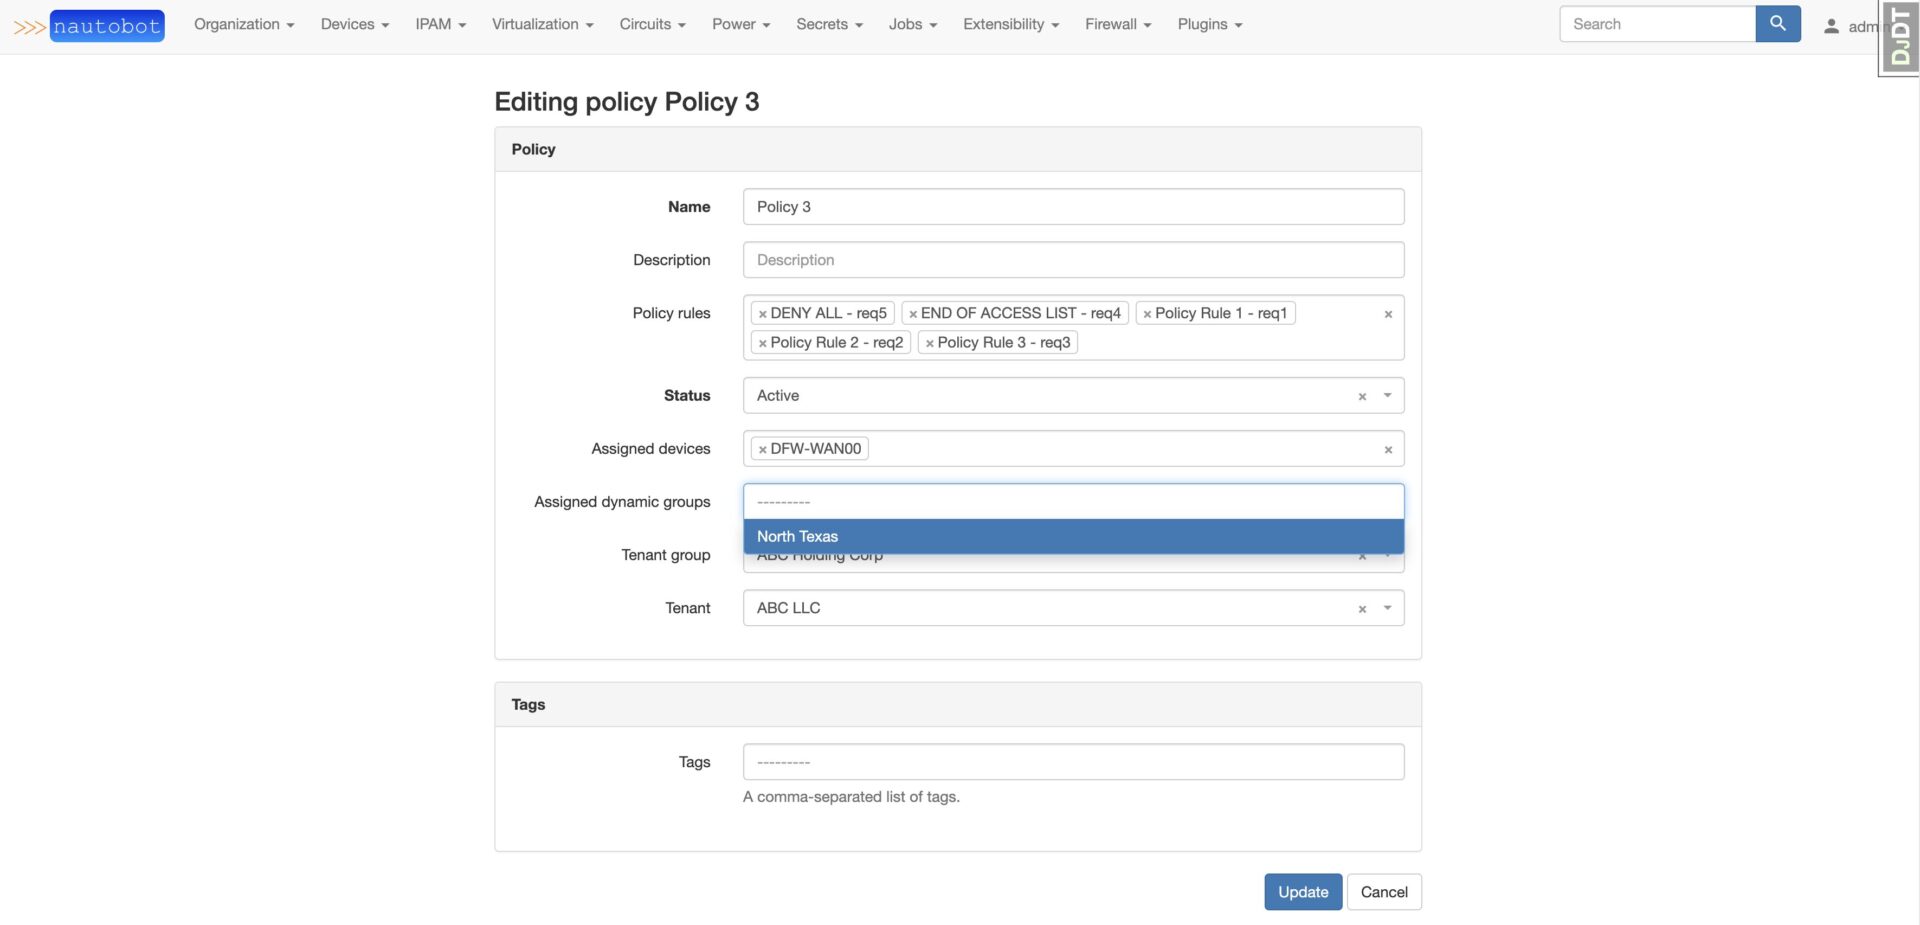Click the admin user icon
The width and height of the screenshot is (1920, 925).
1831,26
